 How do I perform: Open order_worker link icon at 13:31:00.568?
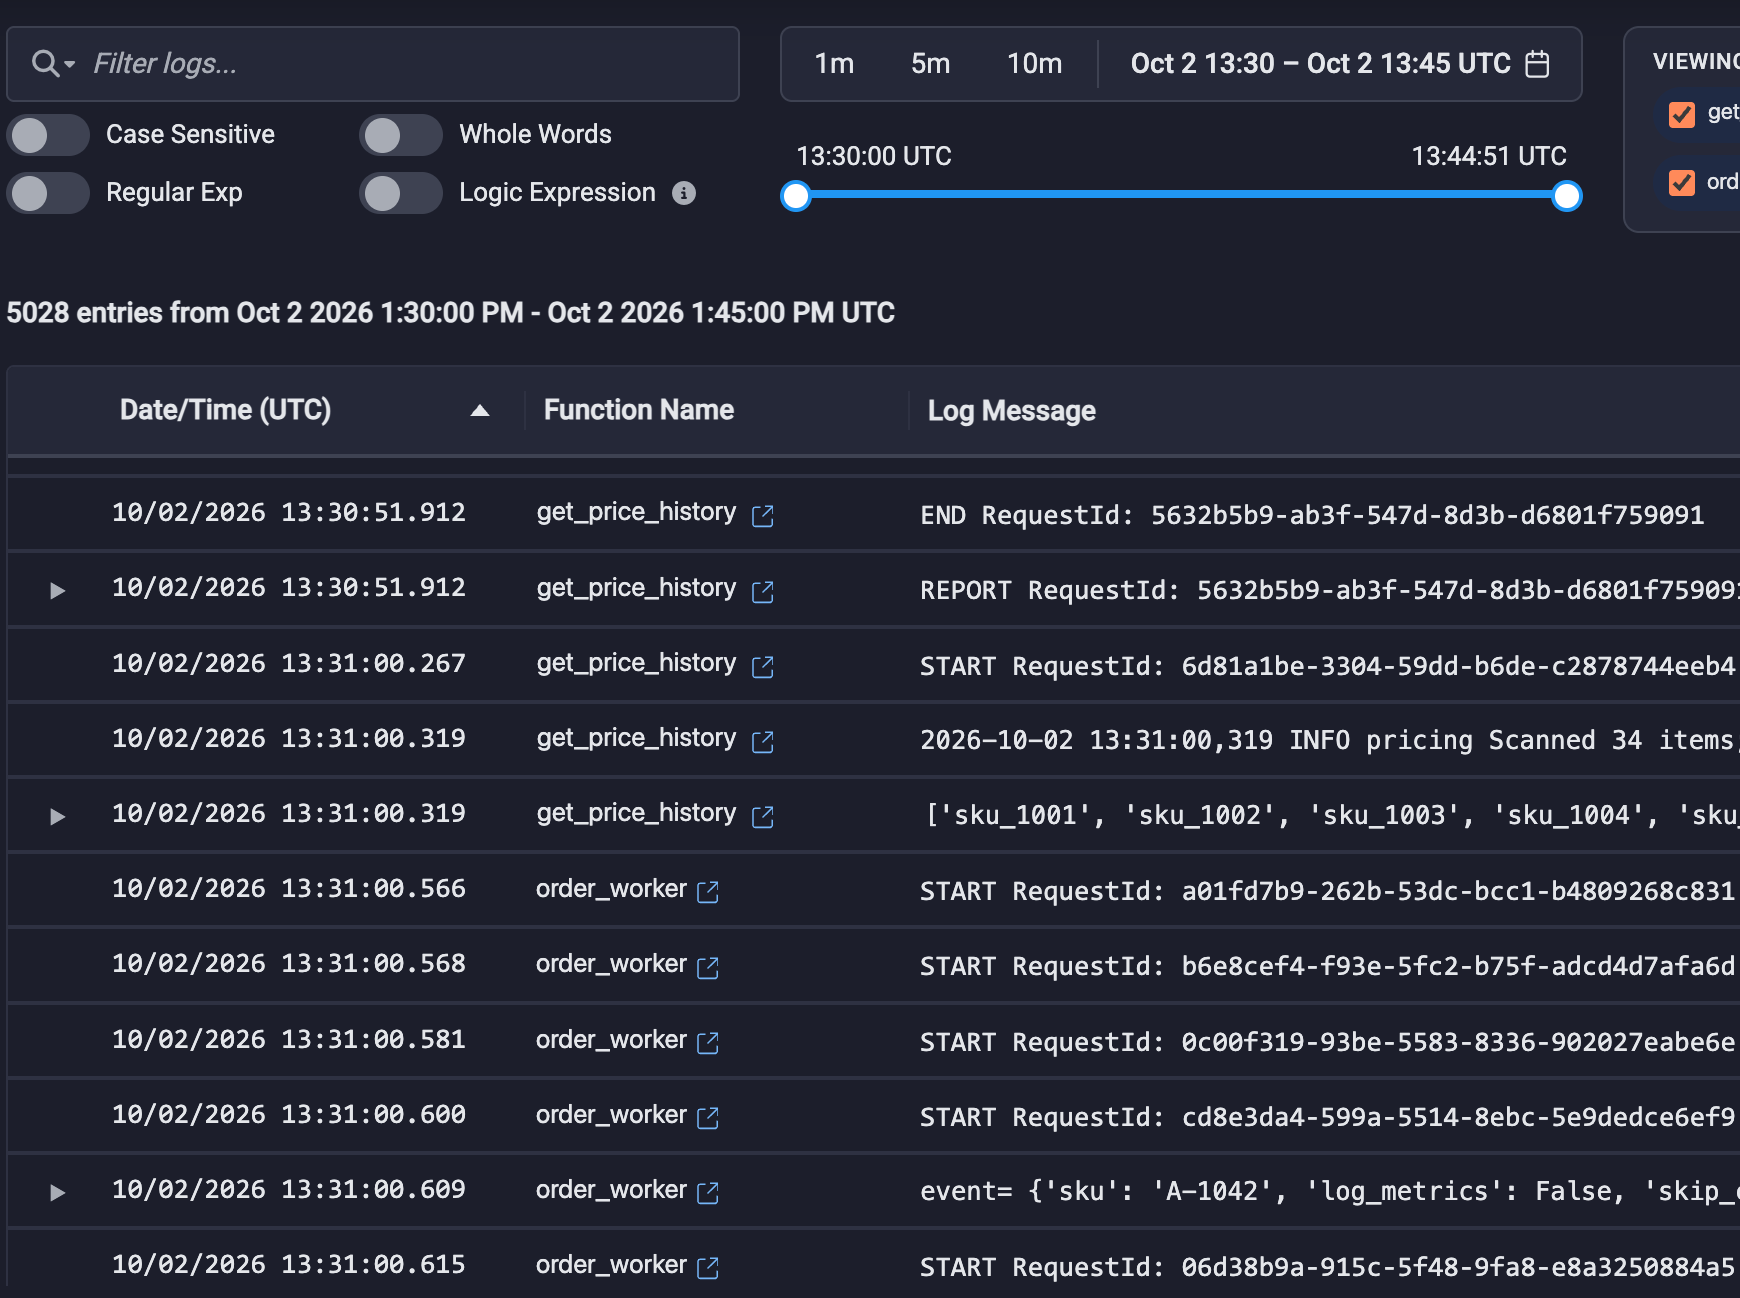pyautogui.click(x=708, y=968)
